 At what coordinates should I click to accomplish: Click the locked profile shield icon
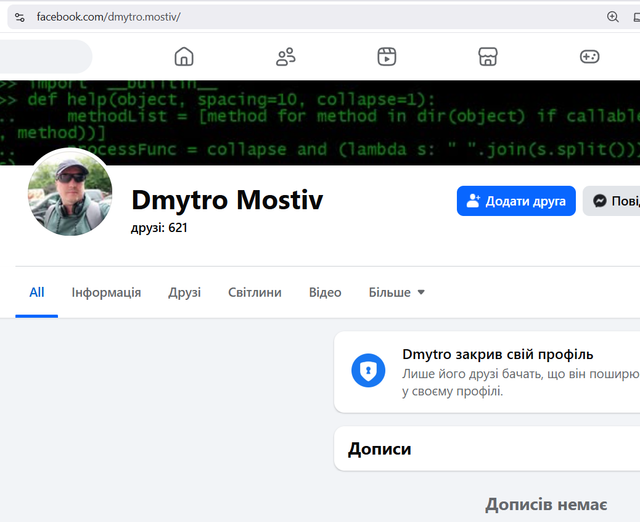point(368,370)
